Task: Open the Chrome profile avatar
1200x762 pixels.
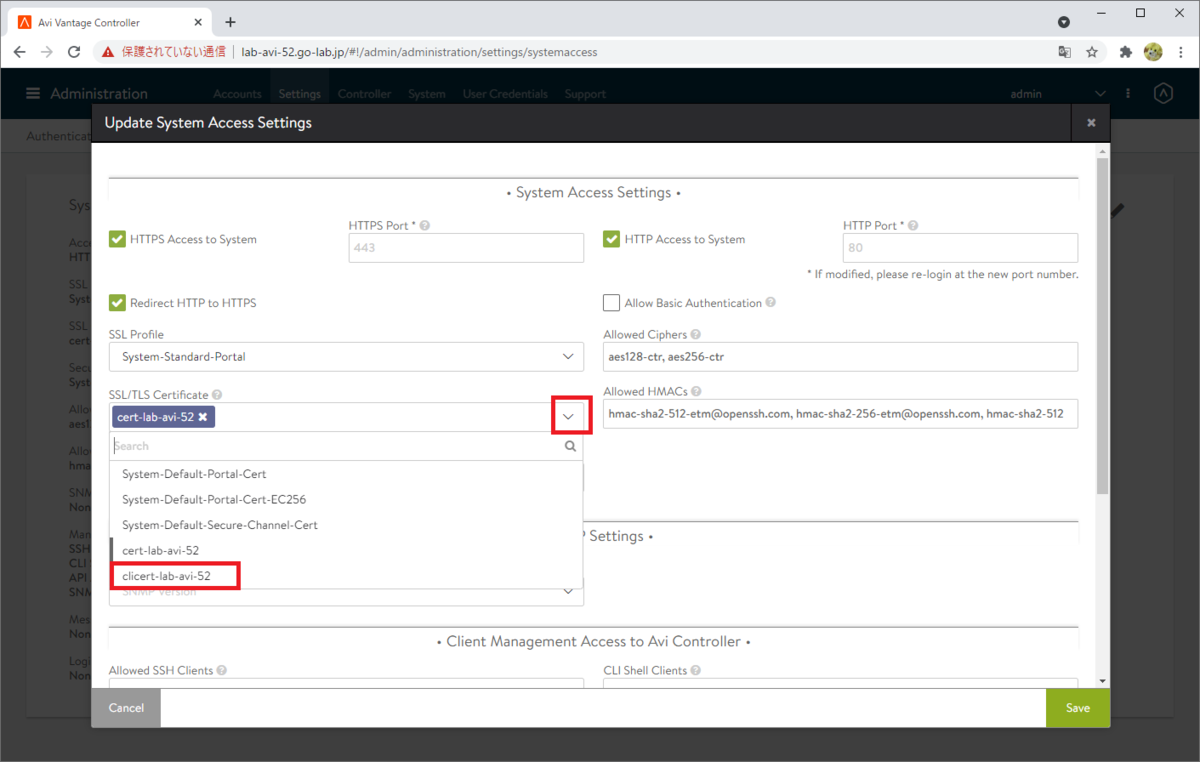Action: [1153, 52]
